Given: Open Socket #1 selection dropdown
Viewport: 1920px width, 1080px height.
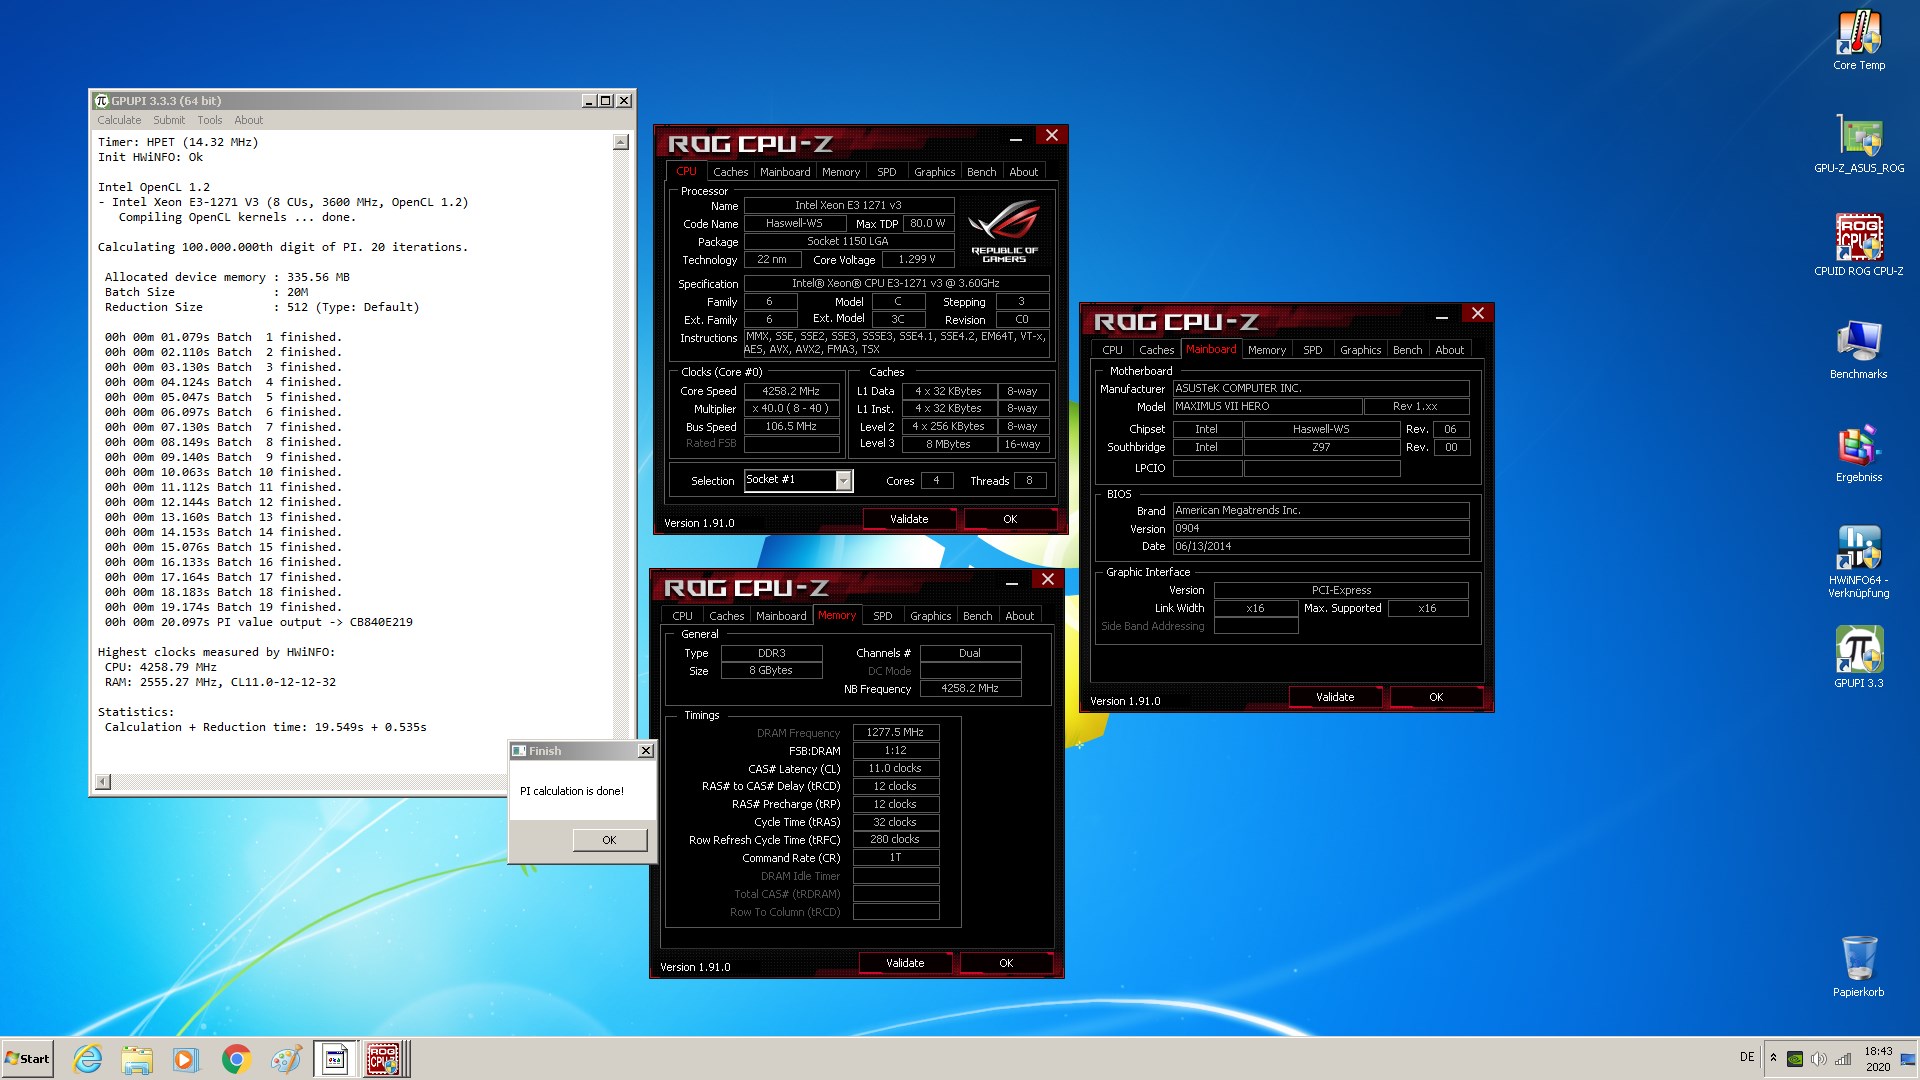Looking at the screenshot, I should click(843, 481).
